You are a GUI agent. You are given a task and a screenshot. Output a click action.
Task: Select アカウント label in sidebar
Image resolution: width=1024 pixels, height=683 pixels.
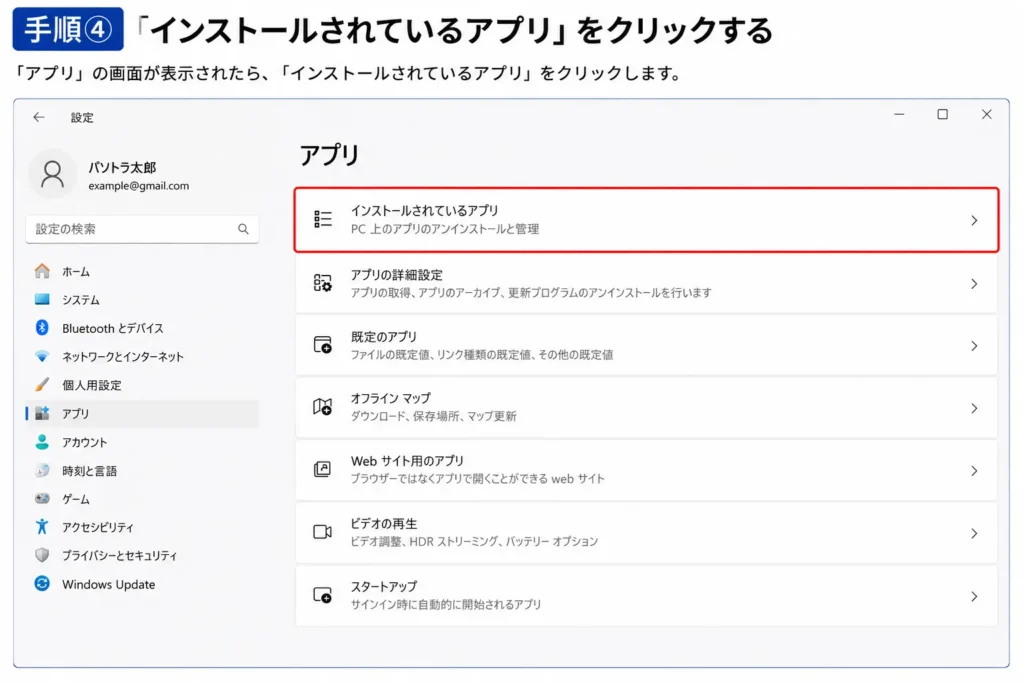coord(84,443)
